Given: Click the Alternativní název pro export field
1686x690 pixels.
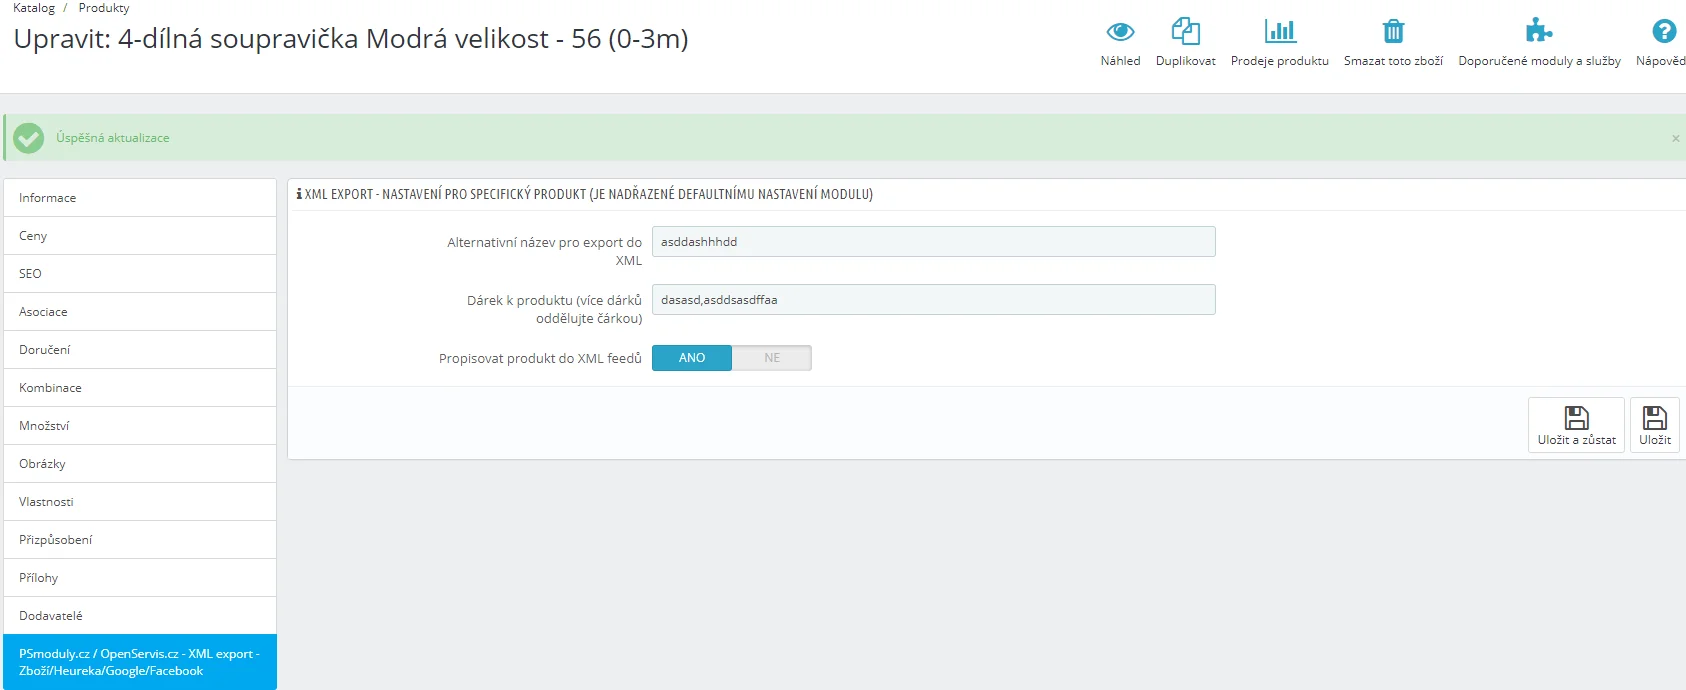Looking at the screenshot, I should tap(933, 242).
